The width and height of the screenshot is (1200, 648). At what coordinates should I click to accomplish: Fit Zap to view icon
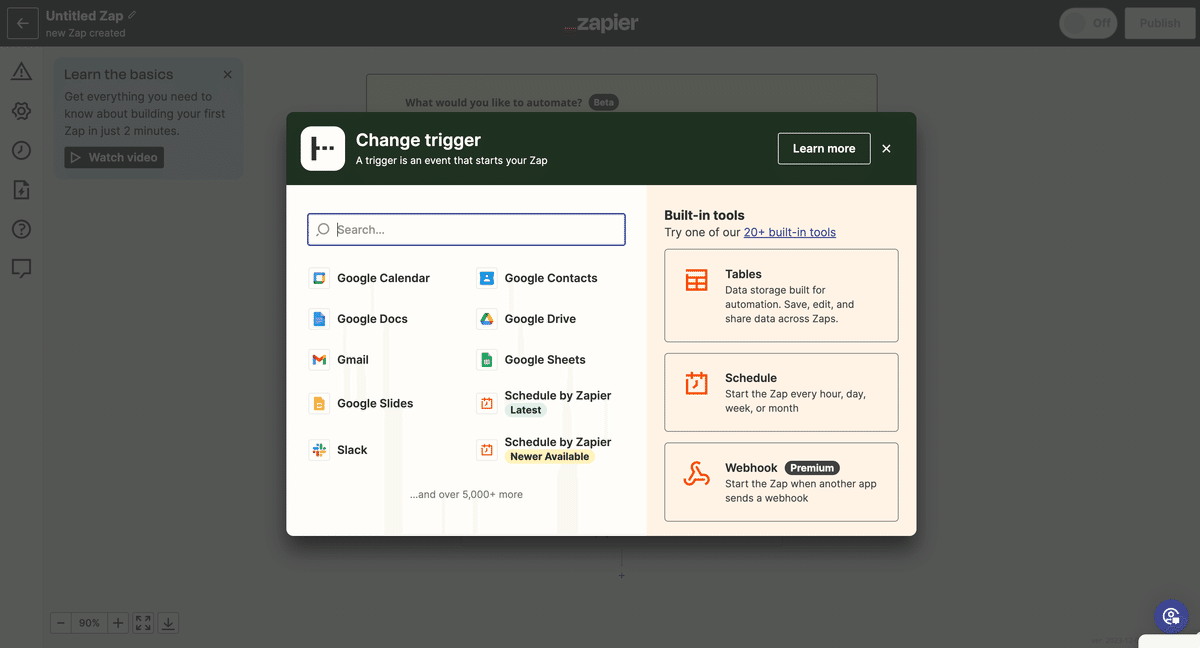[143, 623]
